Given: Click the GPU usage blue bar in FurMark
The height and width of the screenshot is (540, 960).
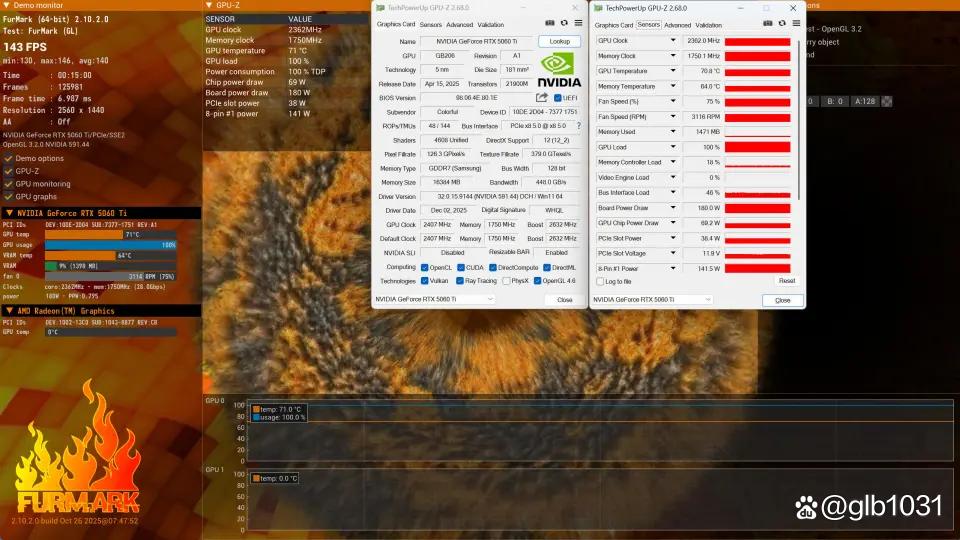Looking at the screenshot, I should [x=111, y=245].
